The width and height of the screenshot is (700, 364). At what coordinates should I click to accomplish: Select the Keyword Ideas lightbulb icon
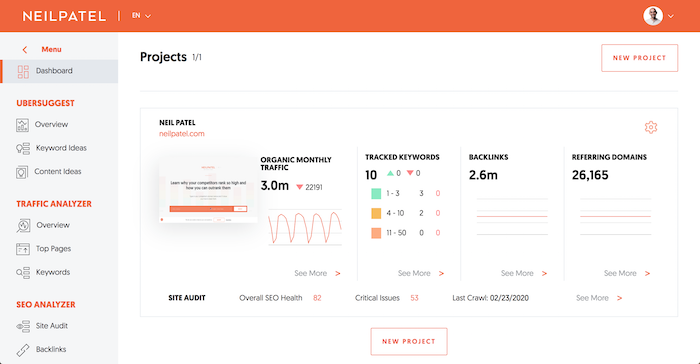click(23, 148)
